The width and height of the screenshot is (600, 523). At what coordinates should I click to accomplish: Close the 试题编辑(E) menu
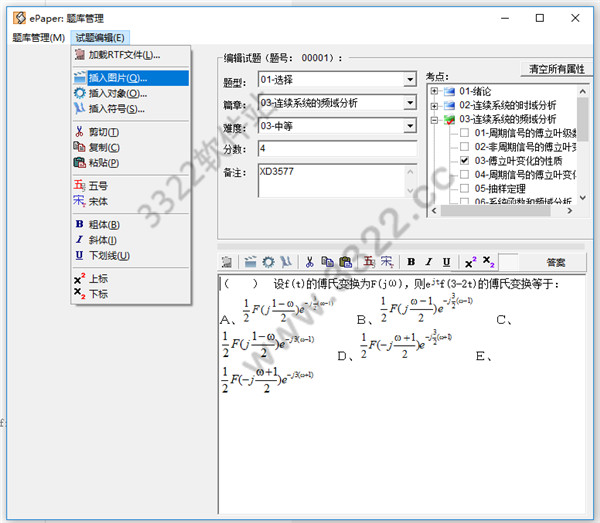(100, 37)
